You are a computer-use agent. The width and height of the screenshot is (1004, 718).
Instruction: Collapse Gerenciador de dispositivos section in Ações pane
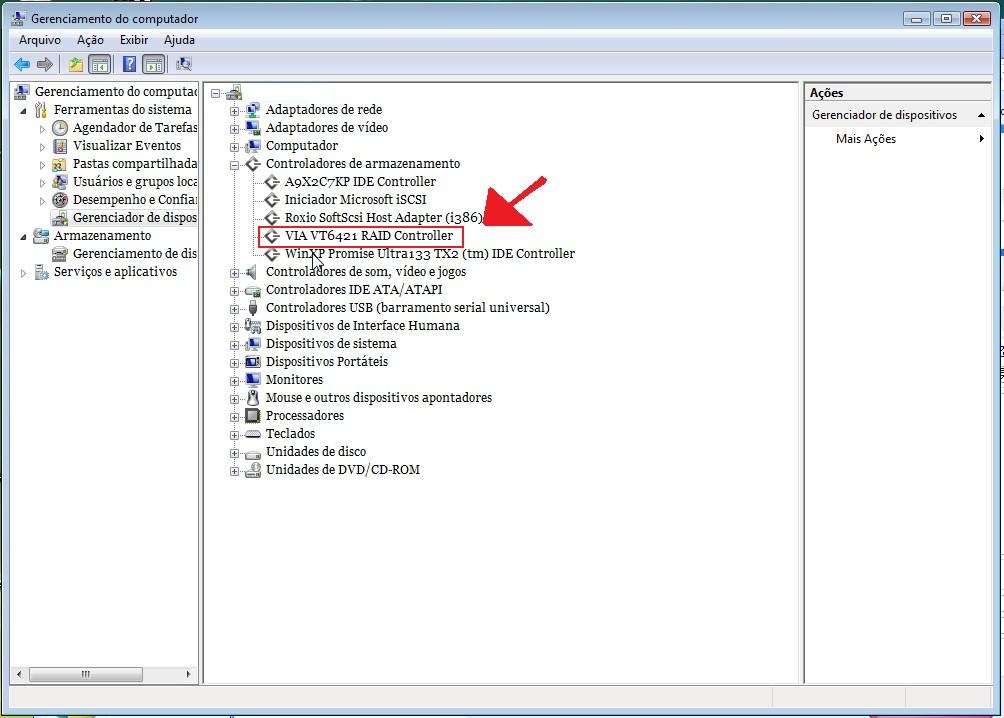pos(981,115)
